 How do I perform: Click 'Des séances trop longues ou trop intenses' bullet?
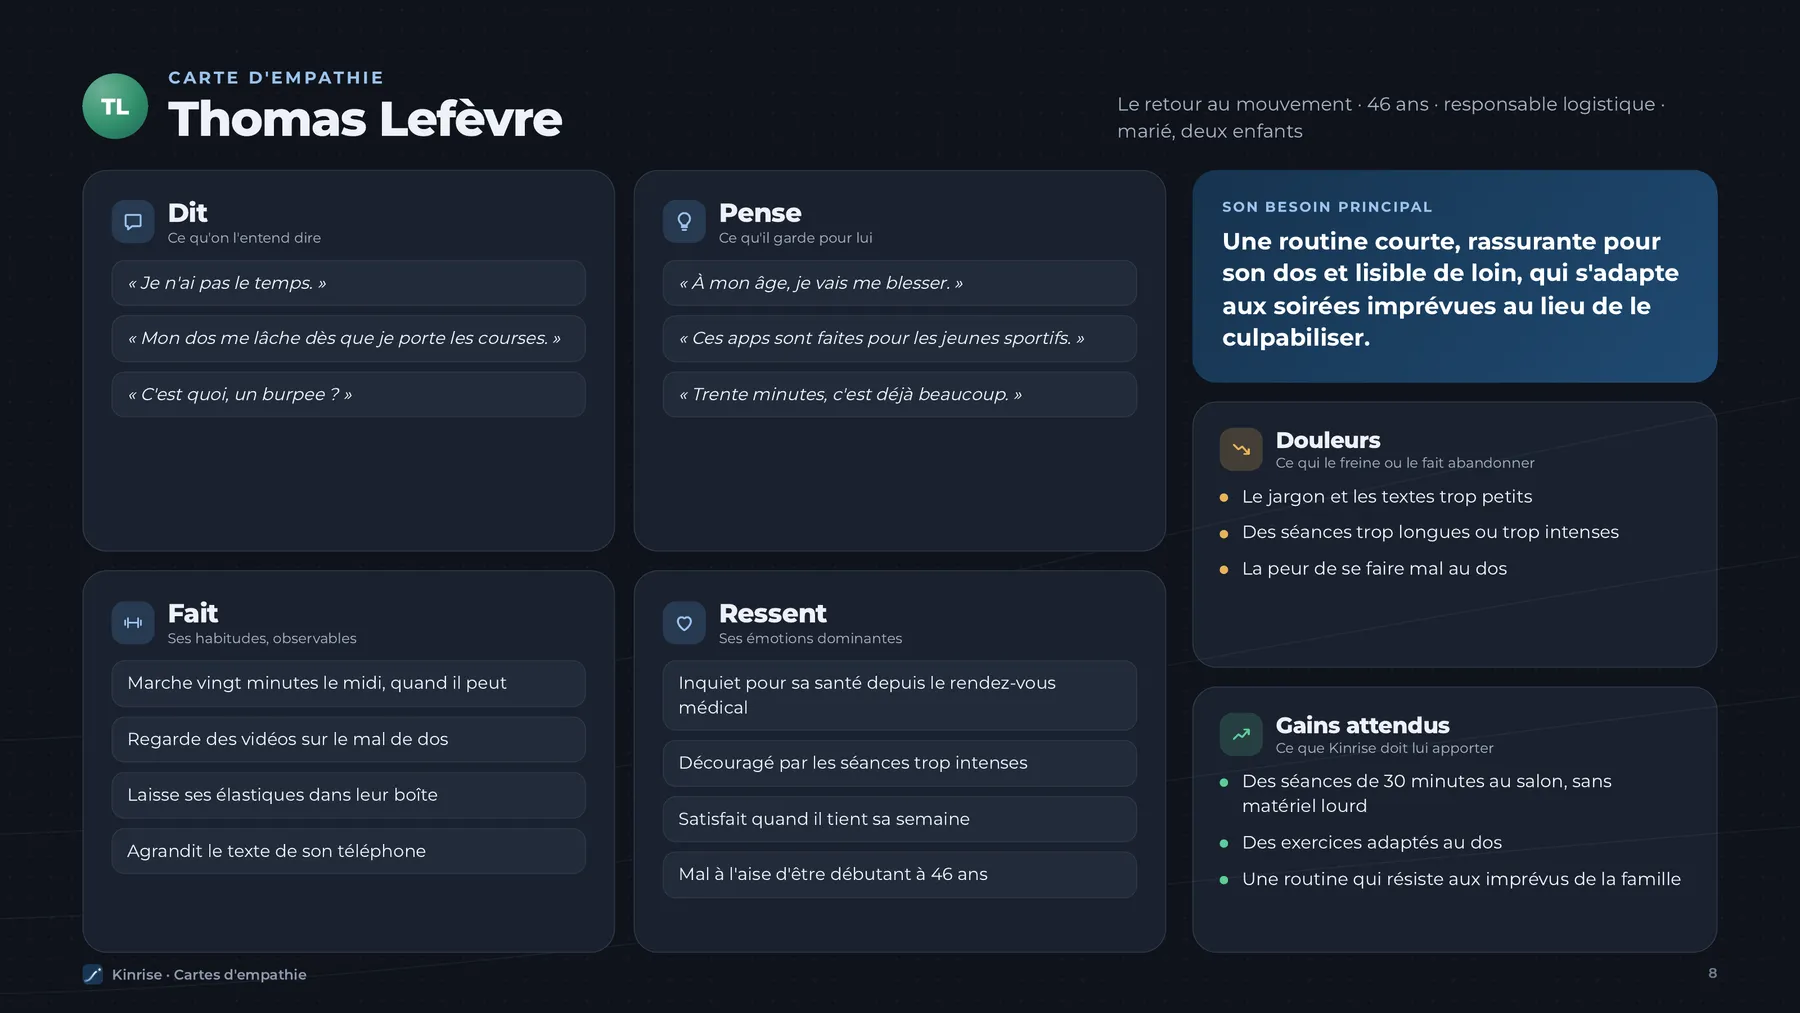(1430, 532)
